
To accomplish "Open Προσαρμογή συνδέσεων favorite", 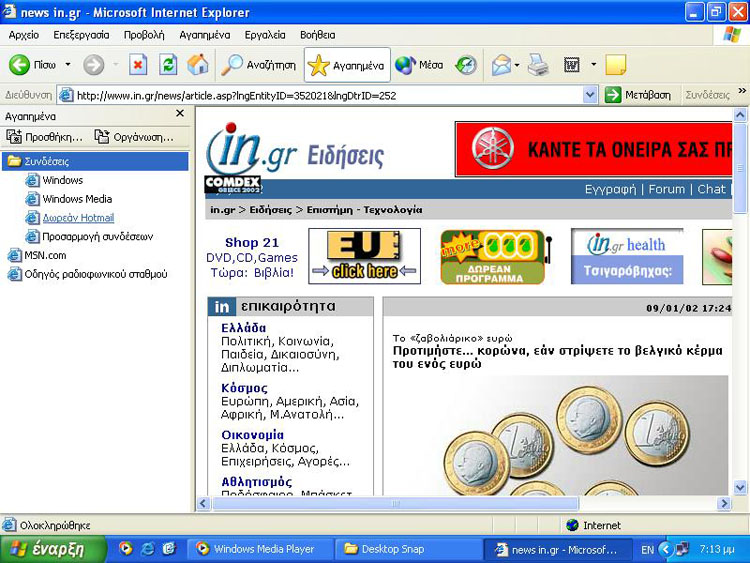I will pyautogui.click(x=89, y=237).
